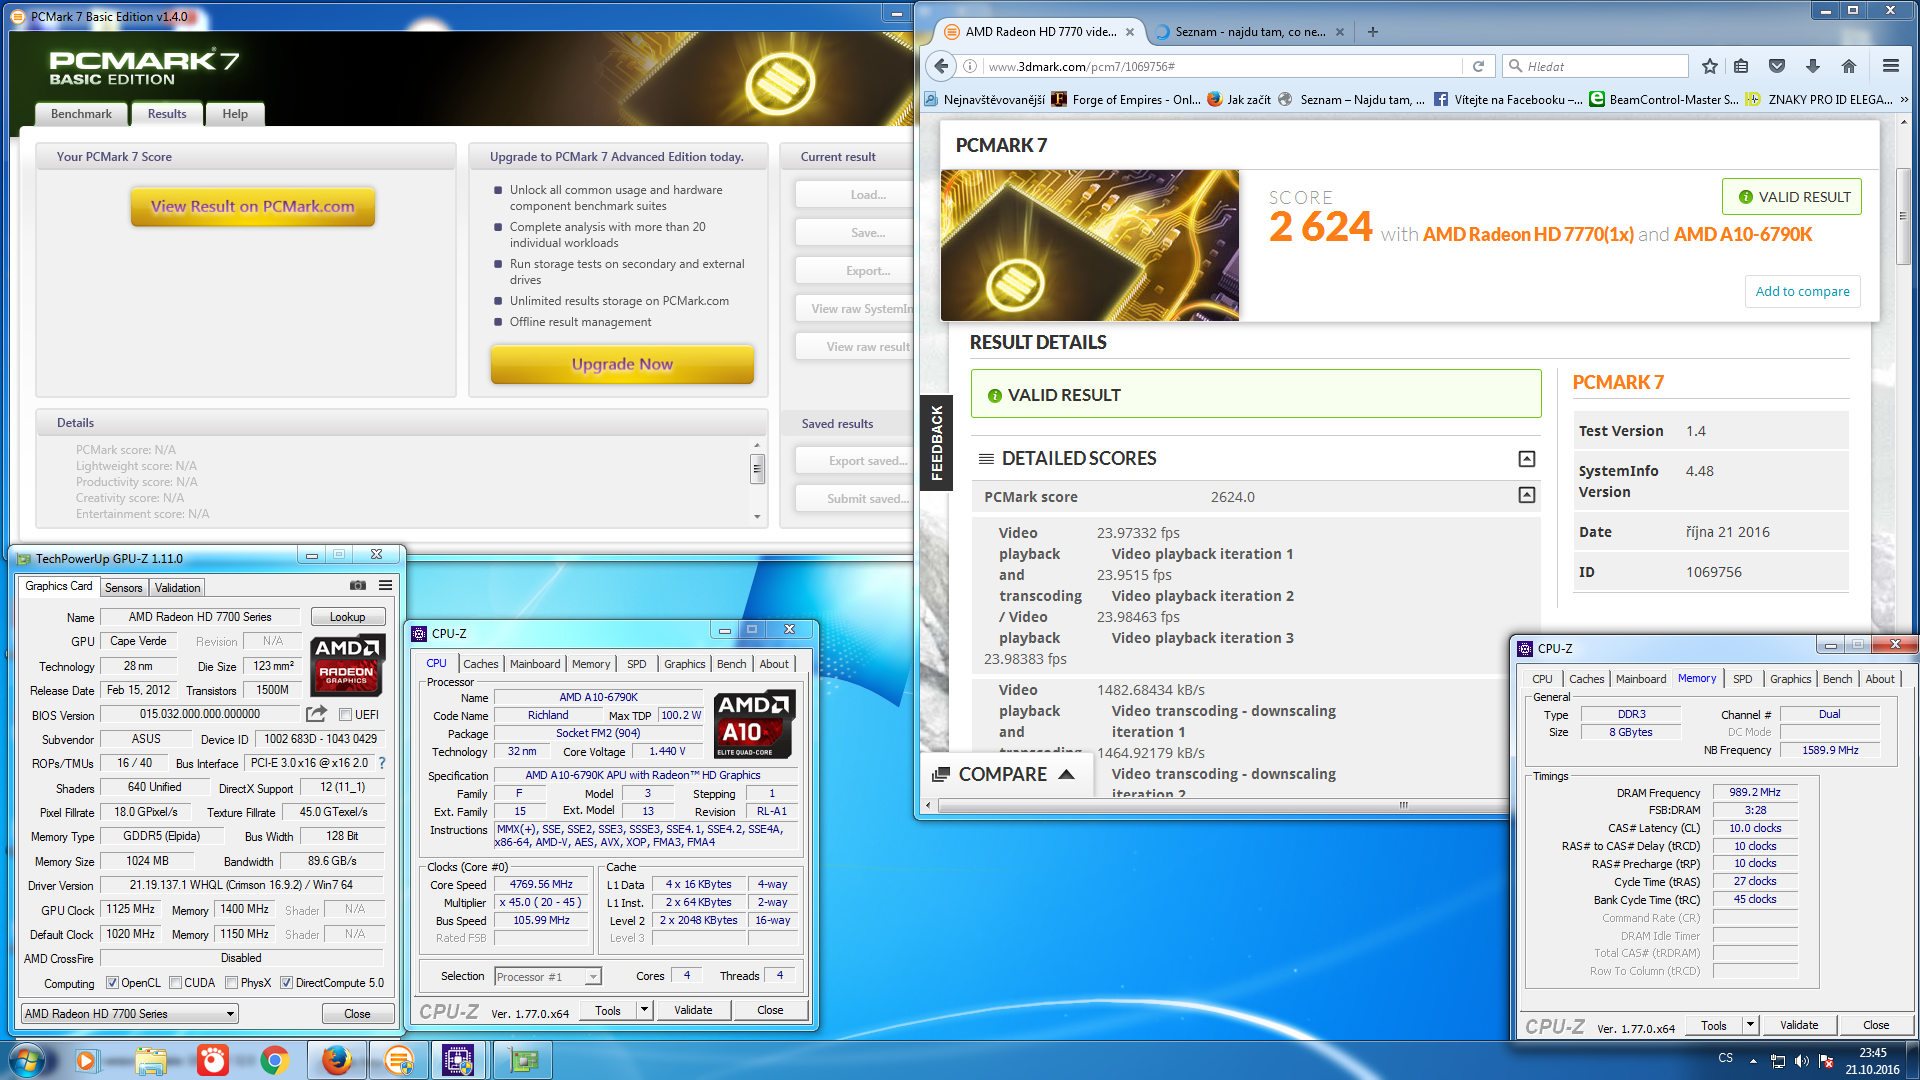Open Processor #1 selection dropdown

(546, 977)
